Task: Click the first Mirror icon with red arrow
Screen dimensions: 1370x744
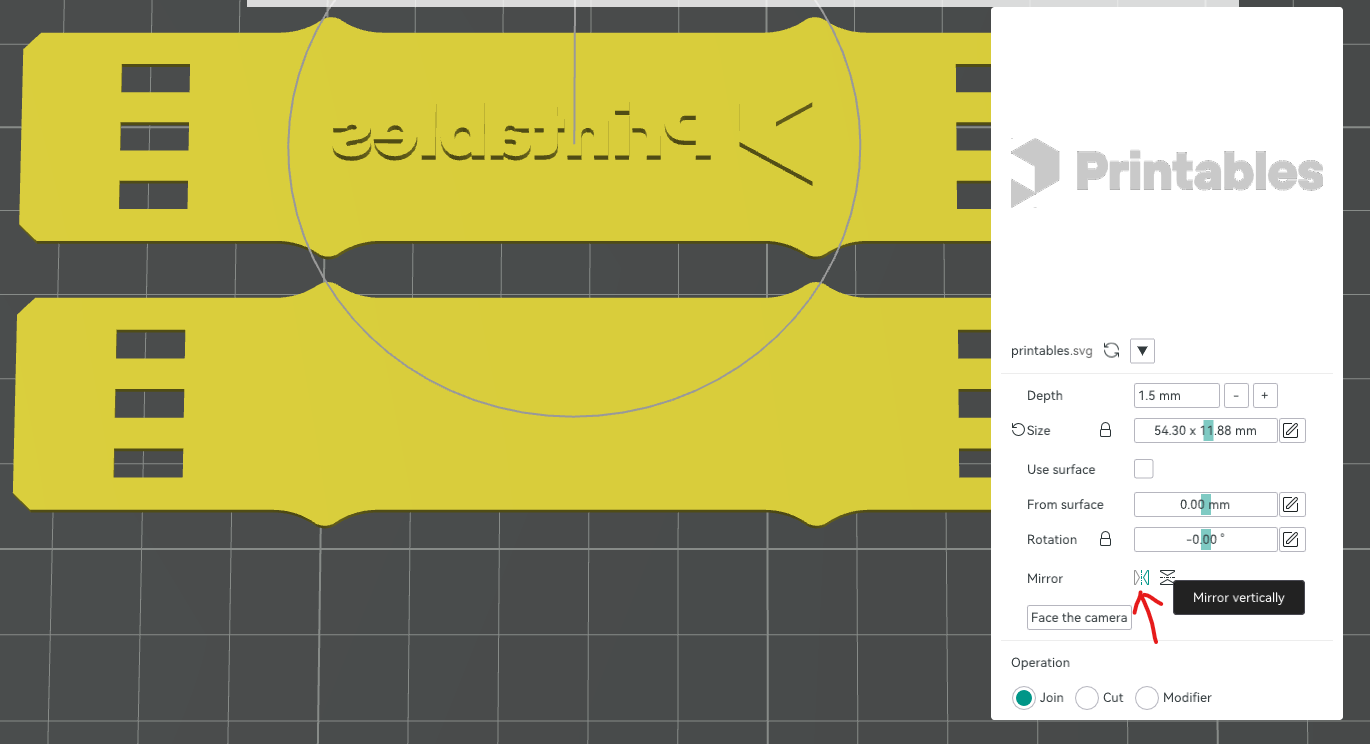Action: (1141, 578)
